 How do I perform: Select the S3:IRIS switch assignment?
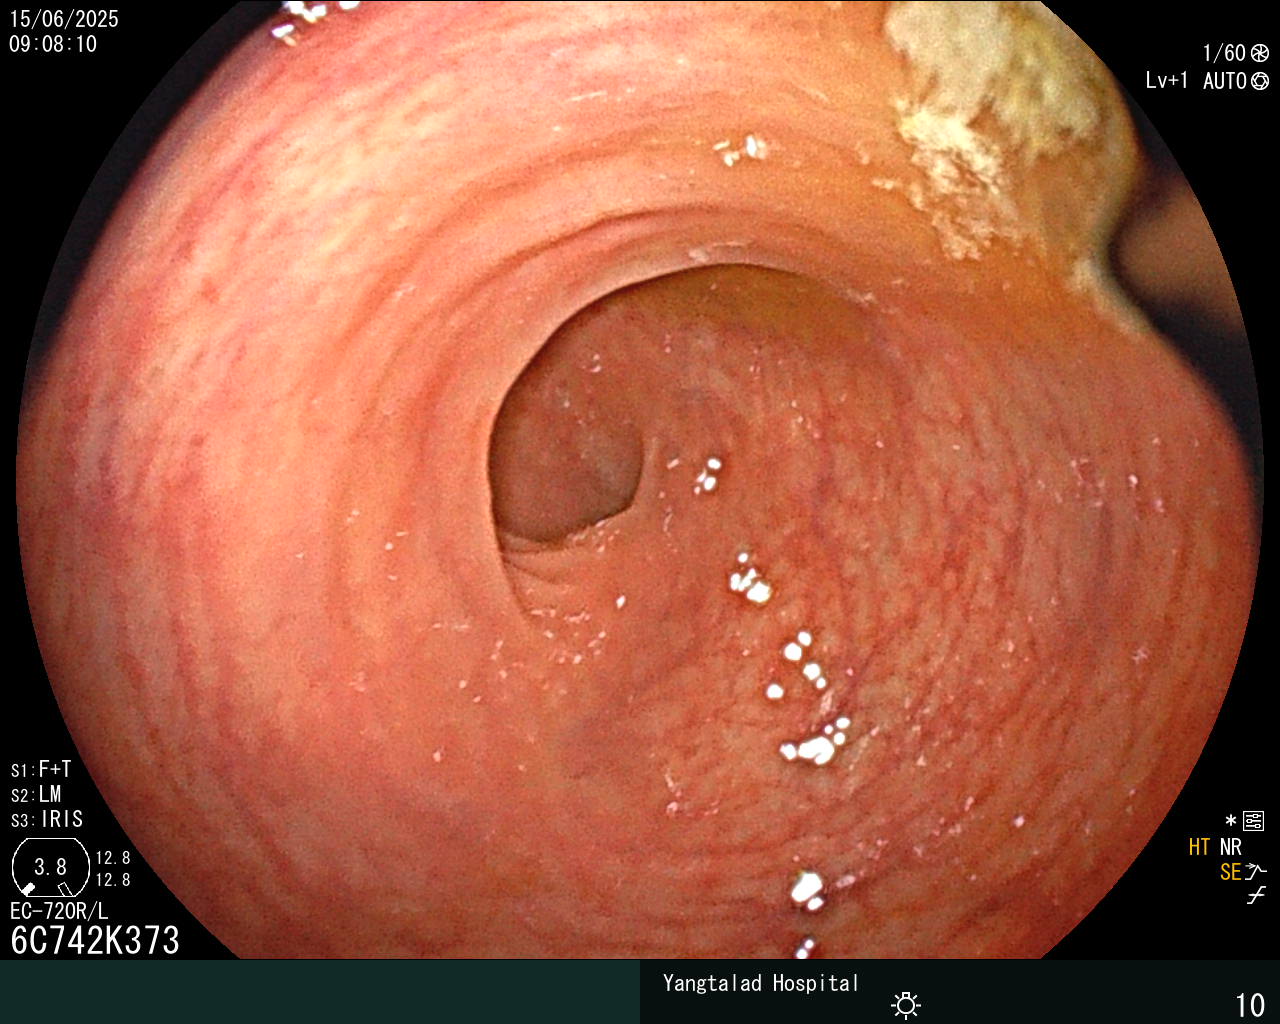click(x=47, y=819)
